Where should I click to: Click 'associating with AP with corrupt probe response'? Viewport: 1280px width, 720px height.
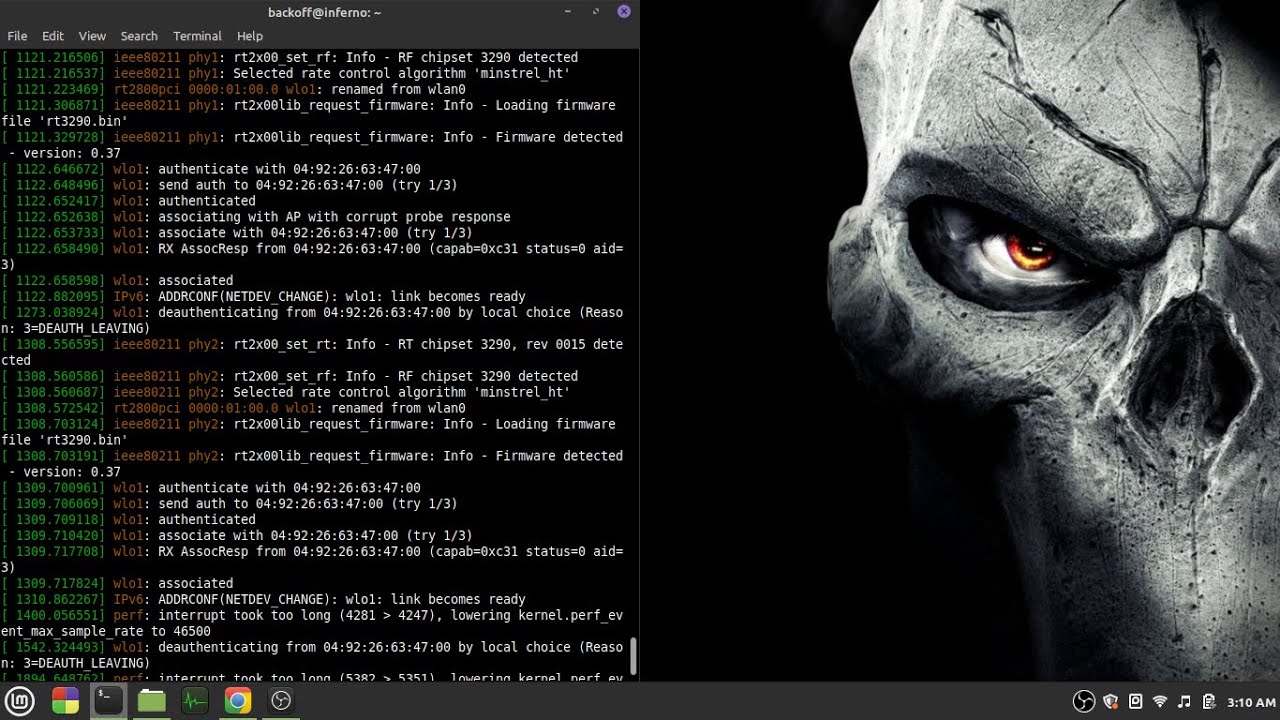coord(334,217)
